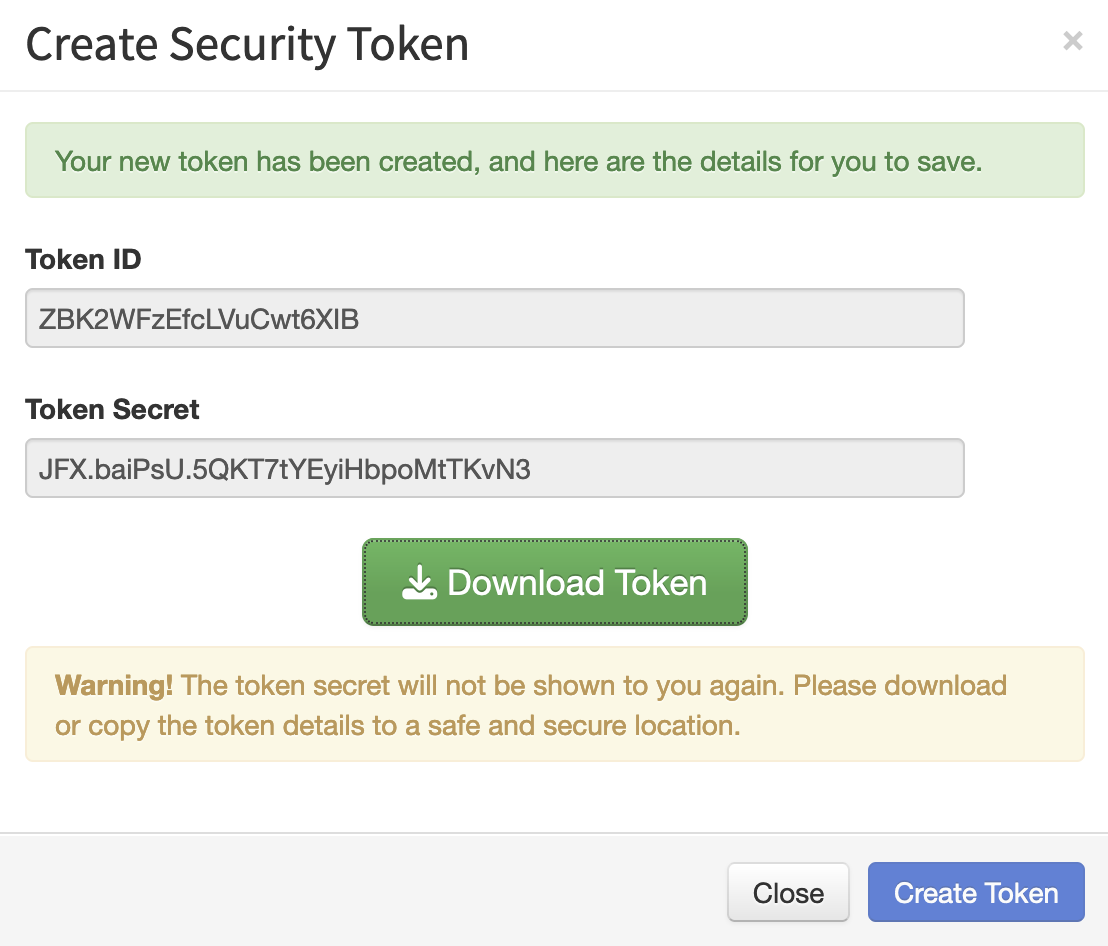The image size is (1108, 946).
Task: Click "safe and secure location" warning text
Action: [584, 726]
